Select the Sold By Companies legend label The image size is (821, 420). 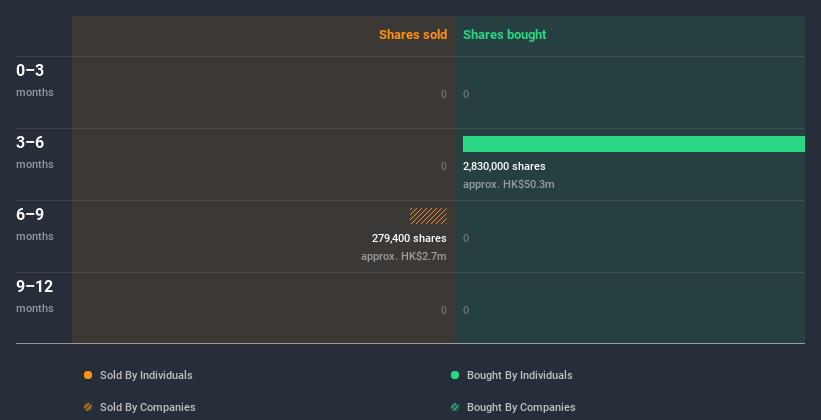coord(148,407)
